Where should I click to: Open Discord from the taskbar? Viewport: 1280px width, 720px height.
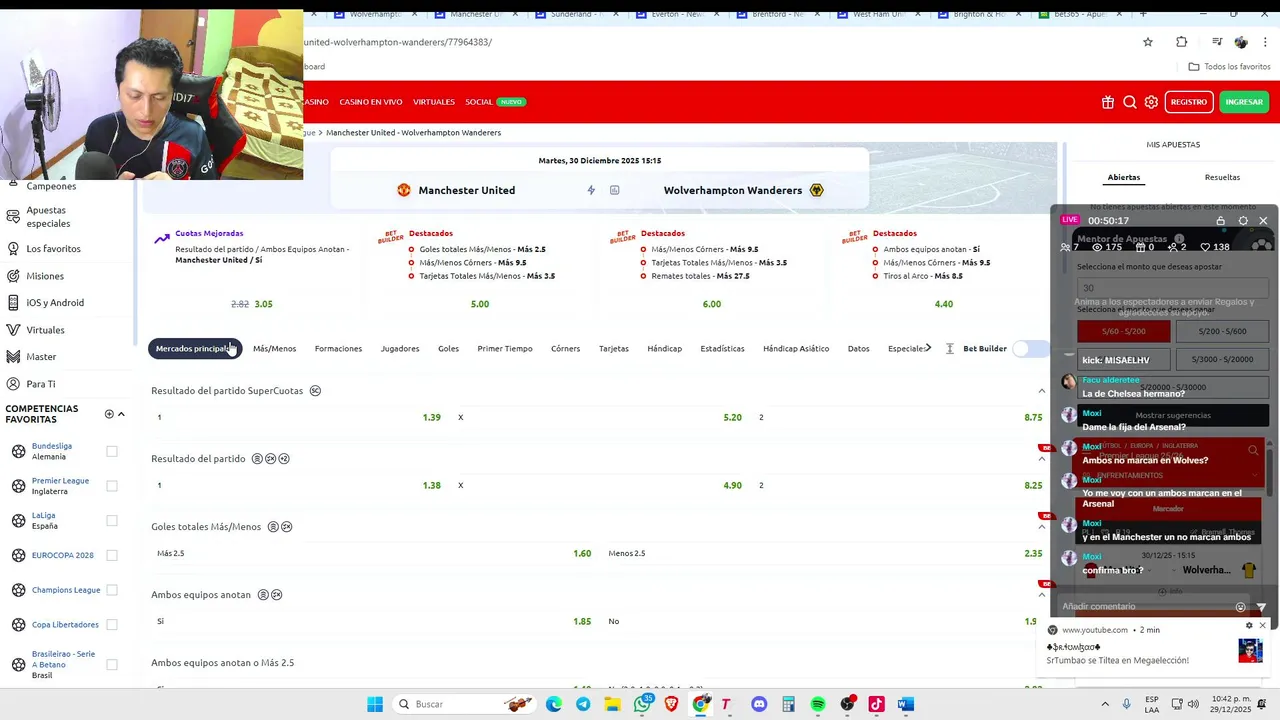[759, 704]
